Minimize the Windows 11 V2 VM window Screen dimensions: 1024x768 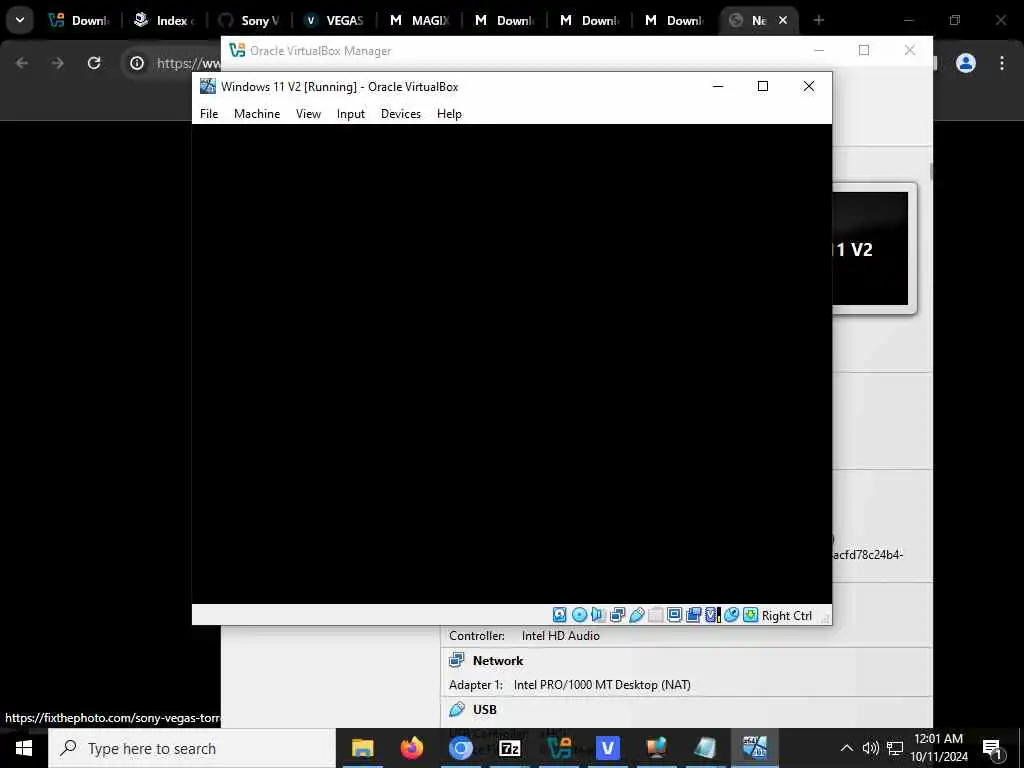pos(718,86)
